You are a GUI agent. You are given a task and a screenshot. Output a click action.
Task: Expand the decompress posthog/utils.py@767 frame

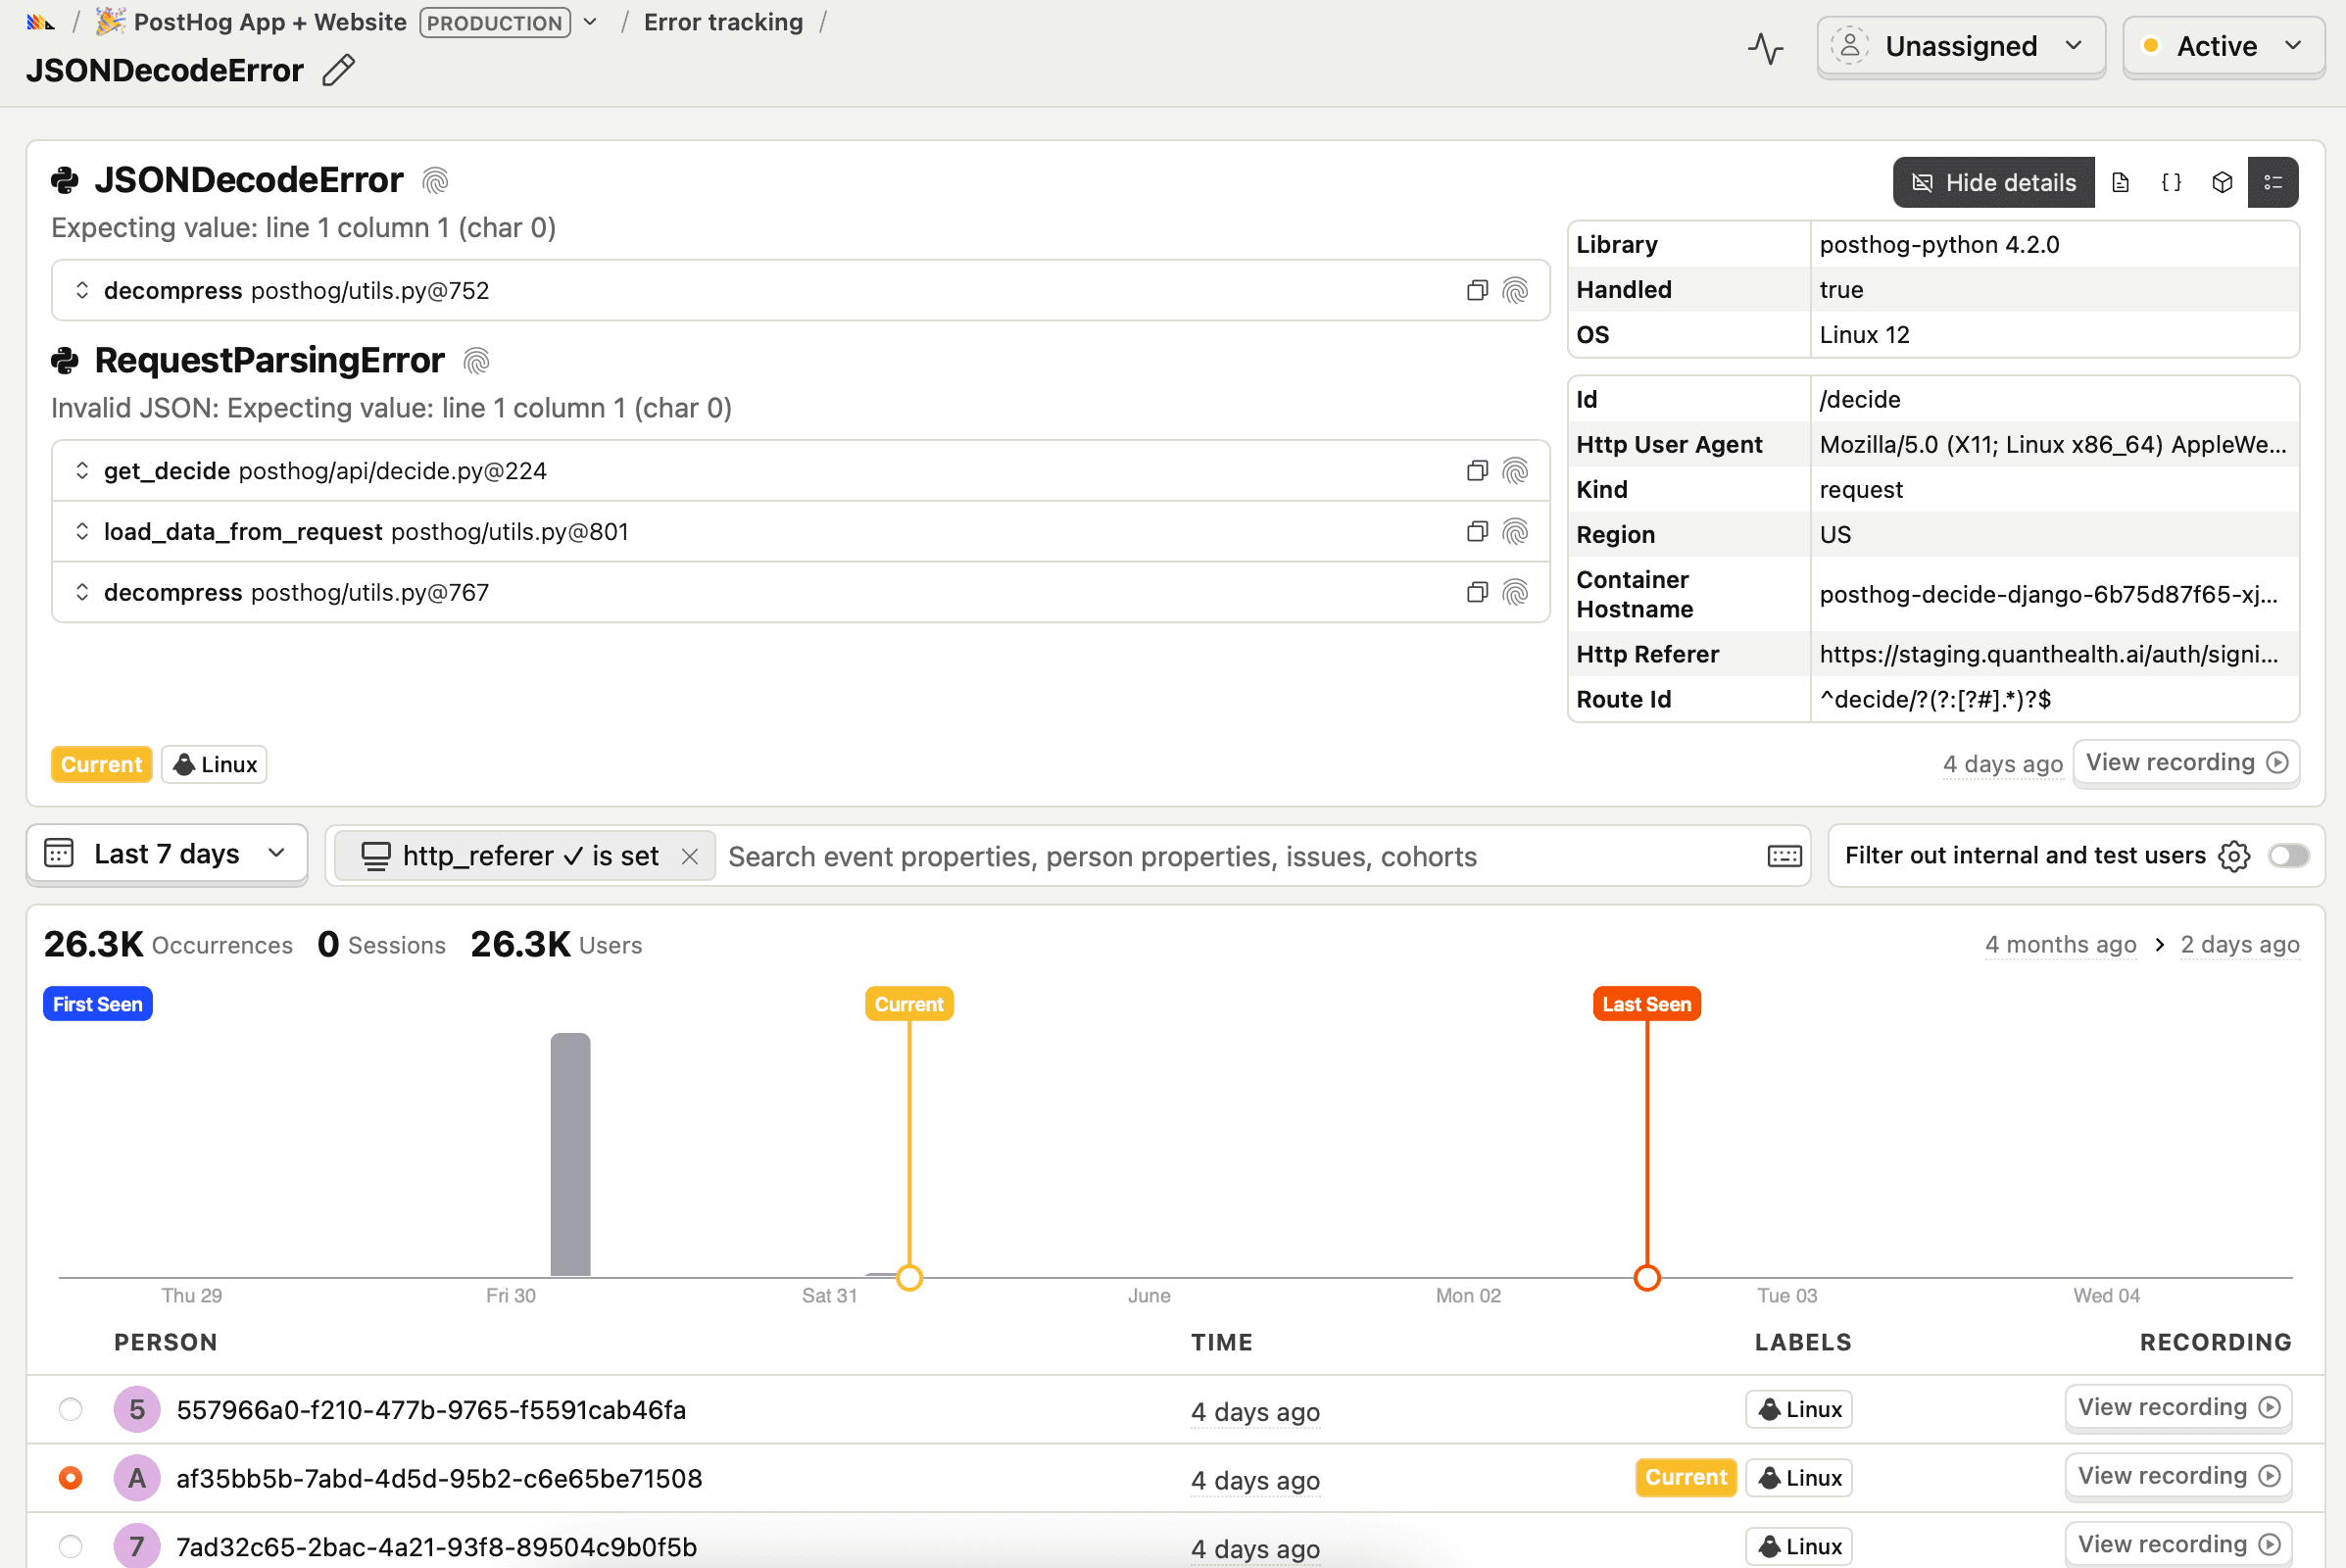(x=82, y=593)
